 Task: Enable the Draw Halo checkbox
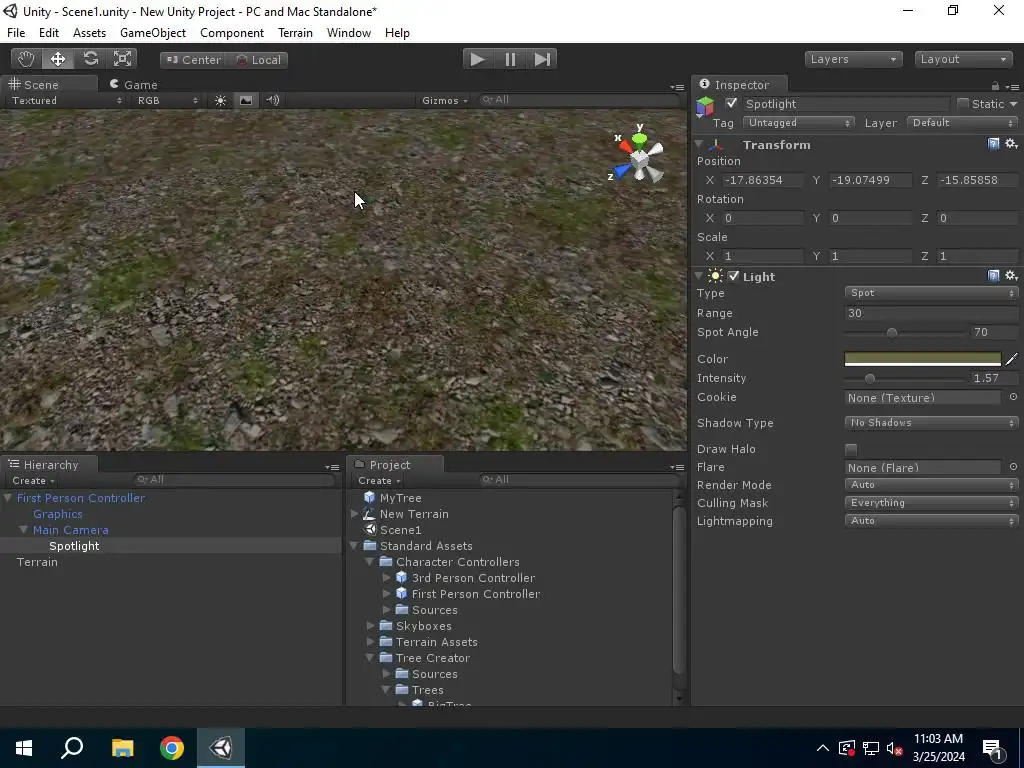pyautogui.click(x=850, y=449)
